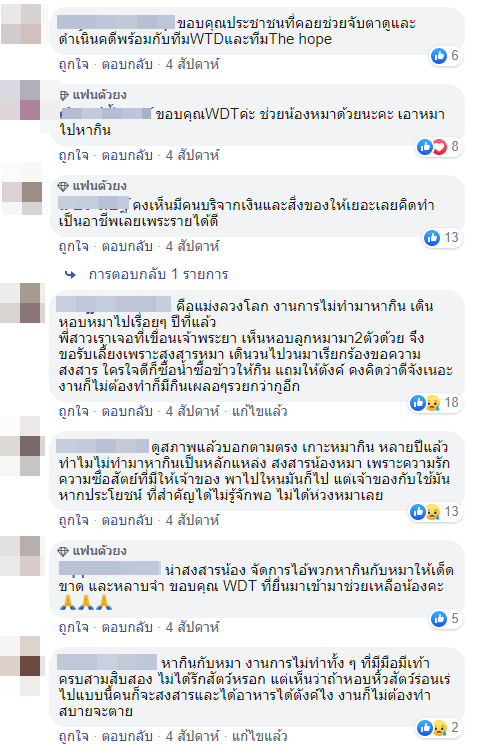This screenshot has height=754, width=497.
Task: Open 4 สัปดาห์ timestamp of the first comment
Action: tap(192, 64)
